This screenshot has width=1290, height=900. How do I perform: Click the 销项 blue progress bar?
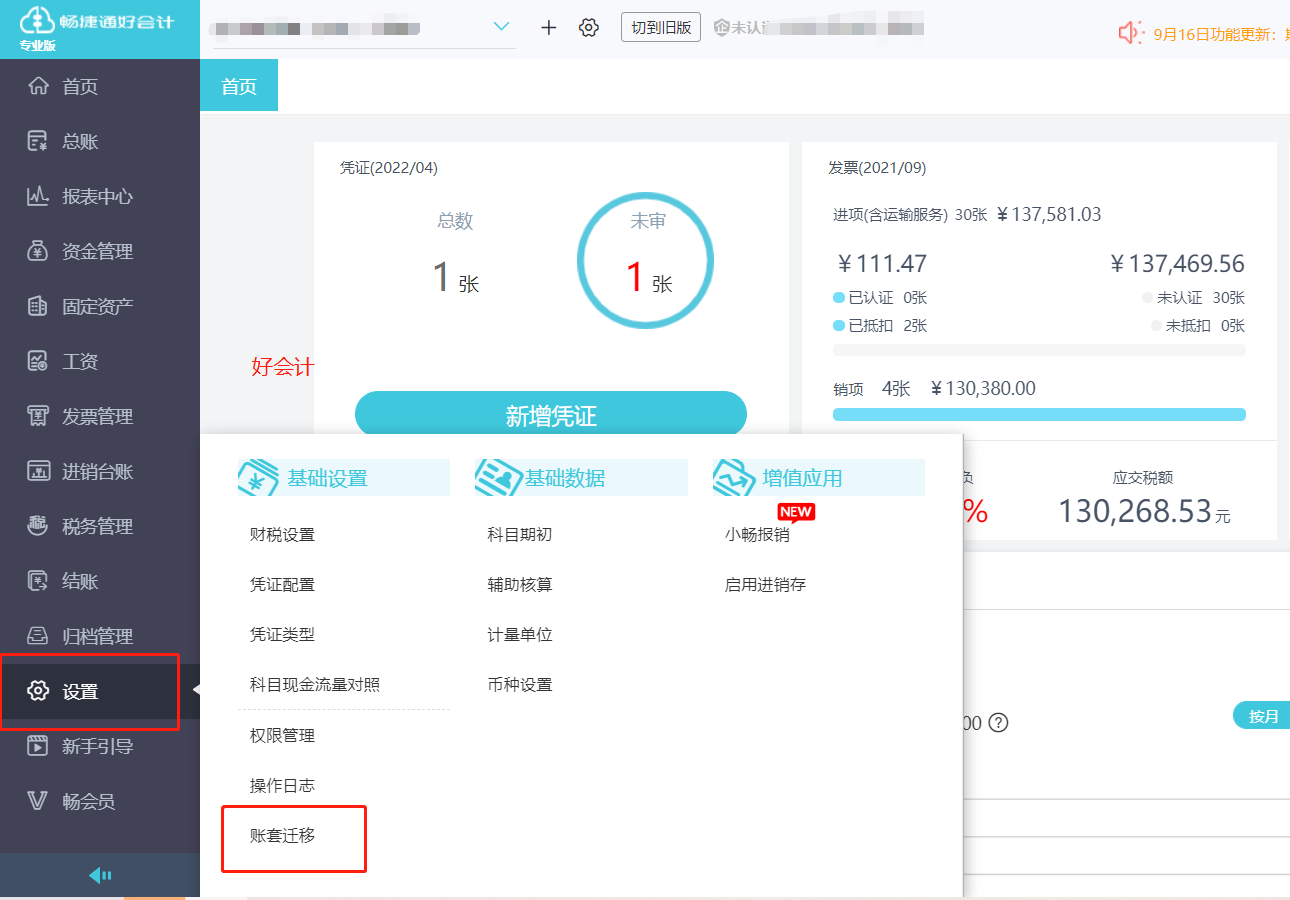pos(1039,414)
